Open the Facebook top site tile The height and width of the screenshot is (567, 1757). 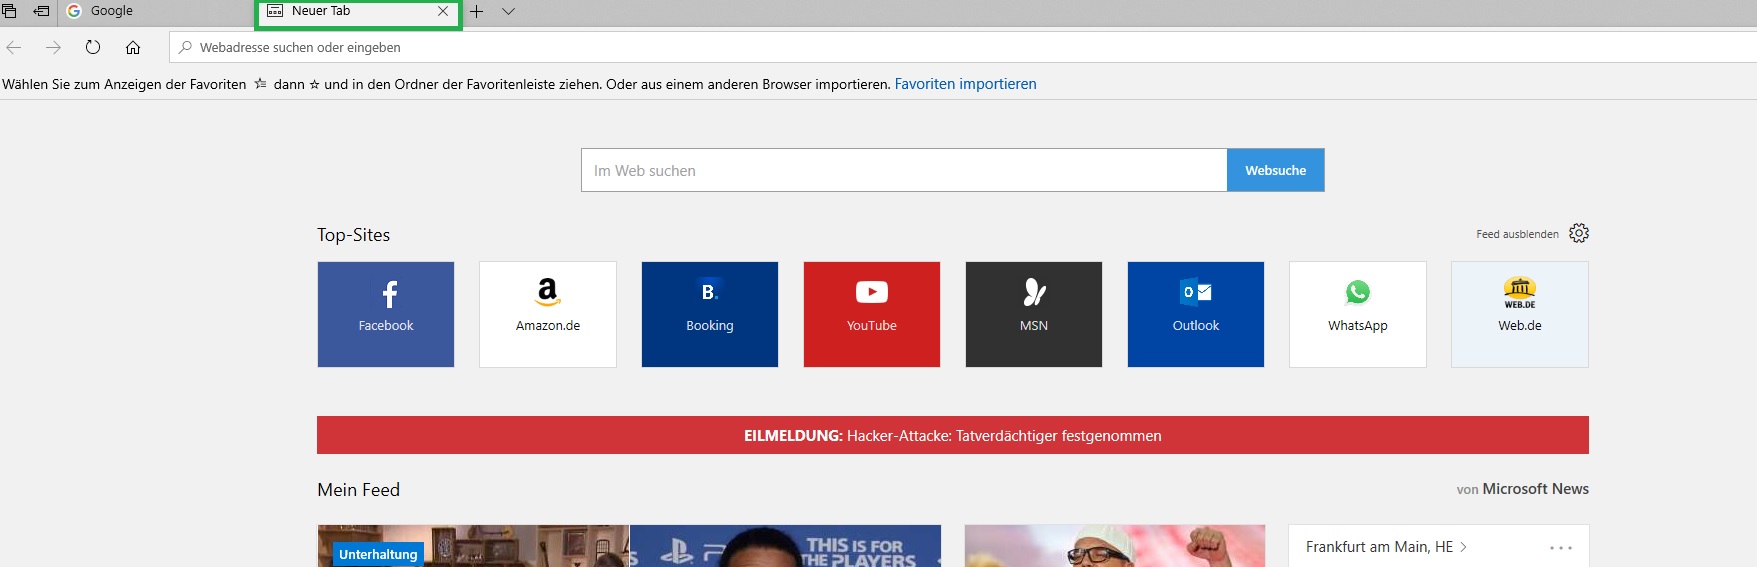[386, 314]
